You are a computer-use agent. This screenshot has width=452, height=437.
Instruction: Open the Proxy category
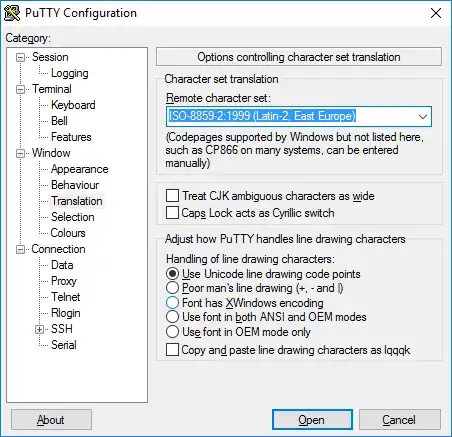tap(64, 281)
